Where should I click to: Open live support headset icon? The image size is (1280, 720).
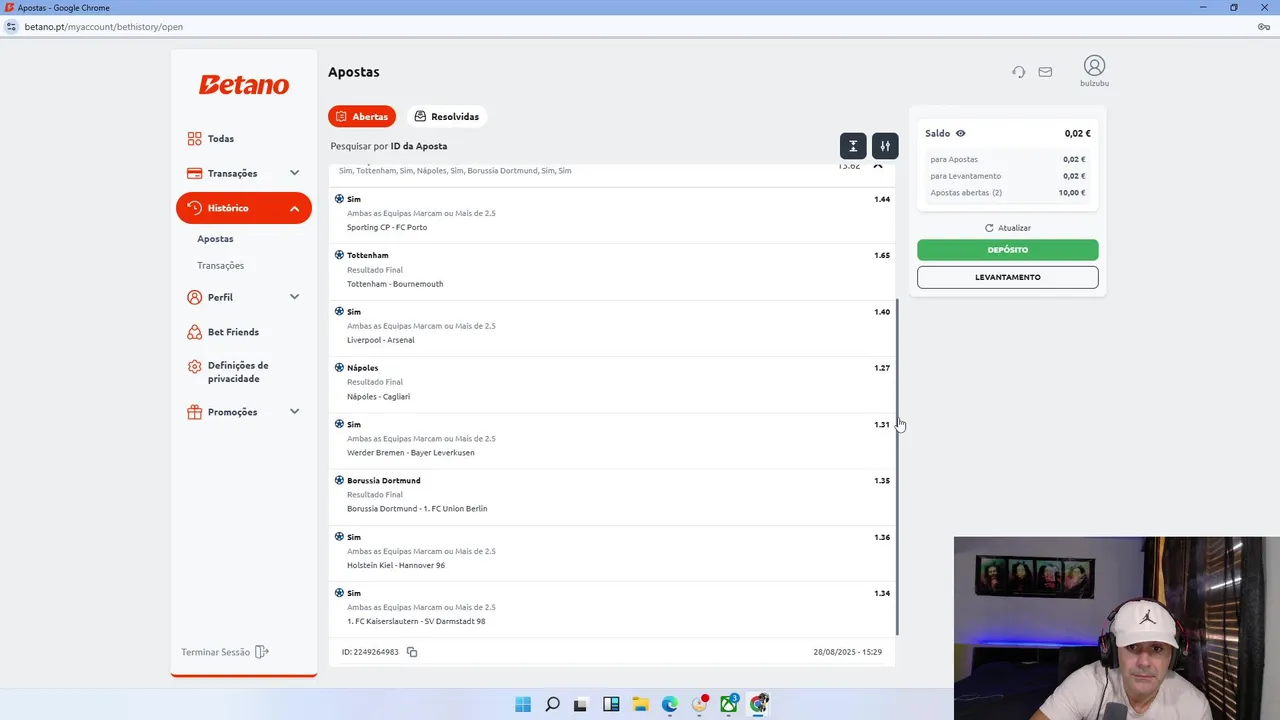(x=1018, y=72)
